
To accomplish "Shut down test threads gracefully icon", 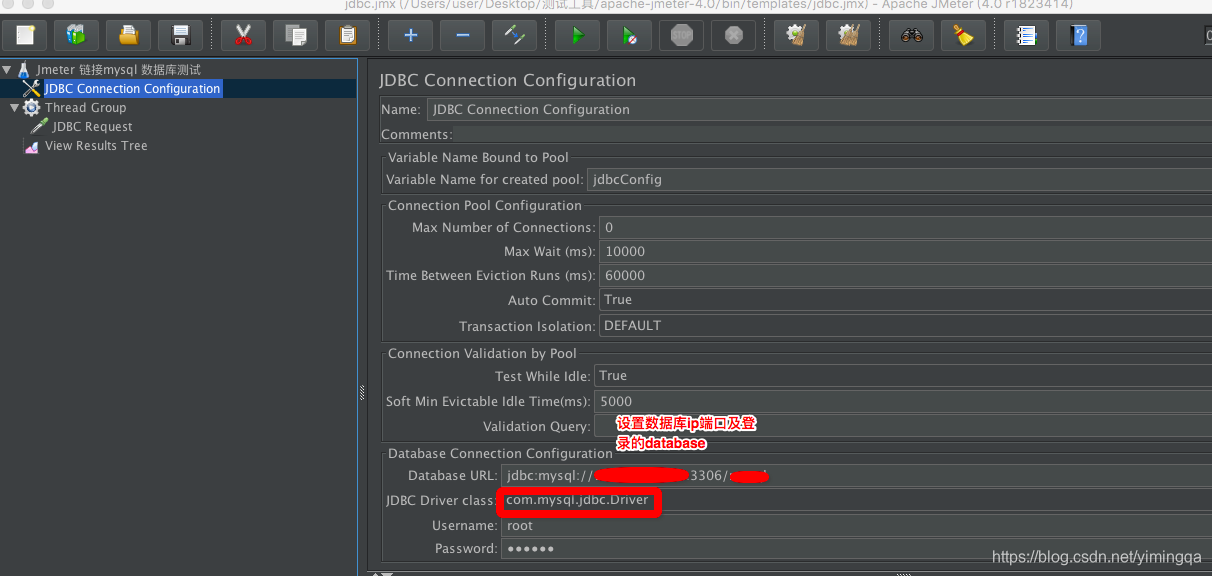I will (733, 35).
